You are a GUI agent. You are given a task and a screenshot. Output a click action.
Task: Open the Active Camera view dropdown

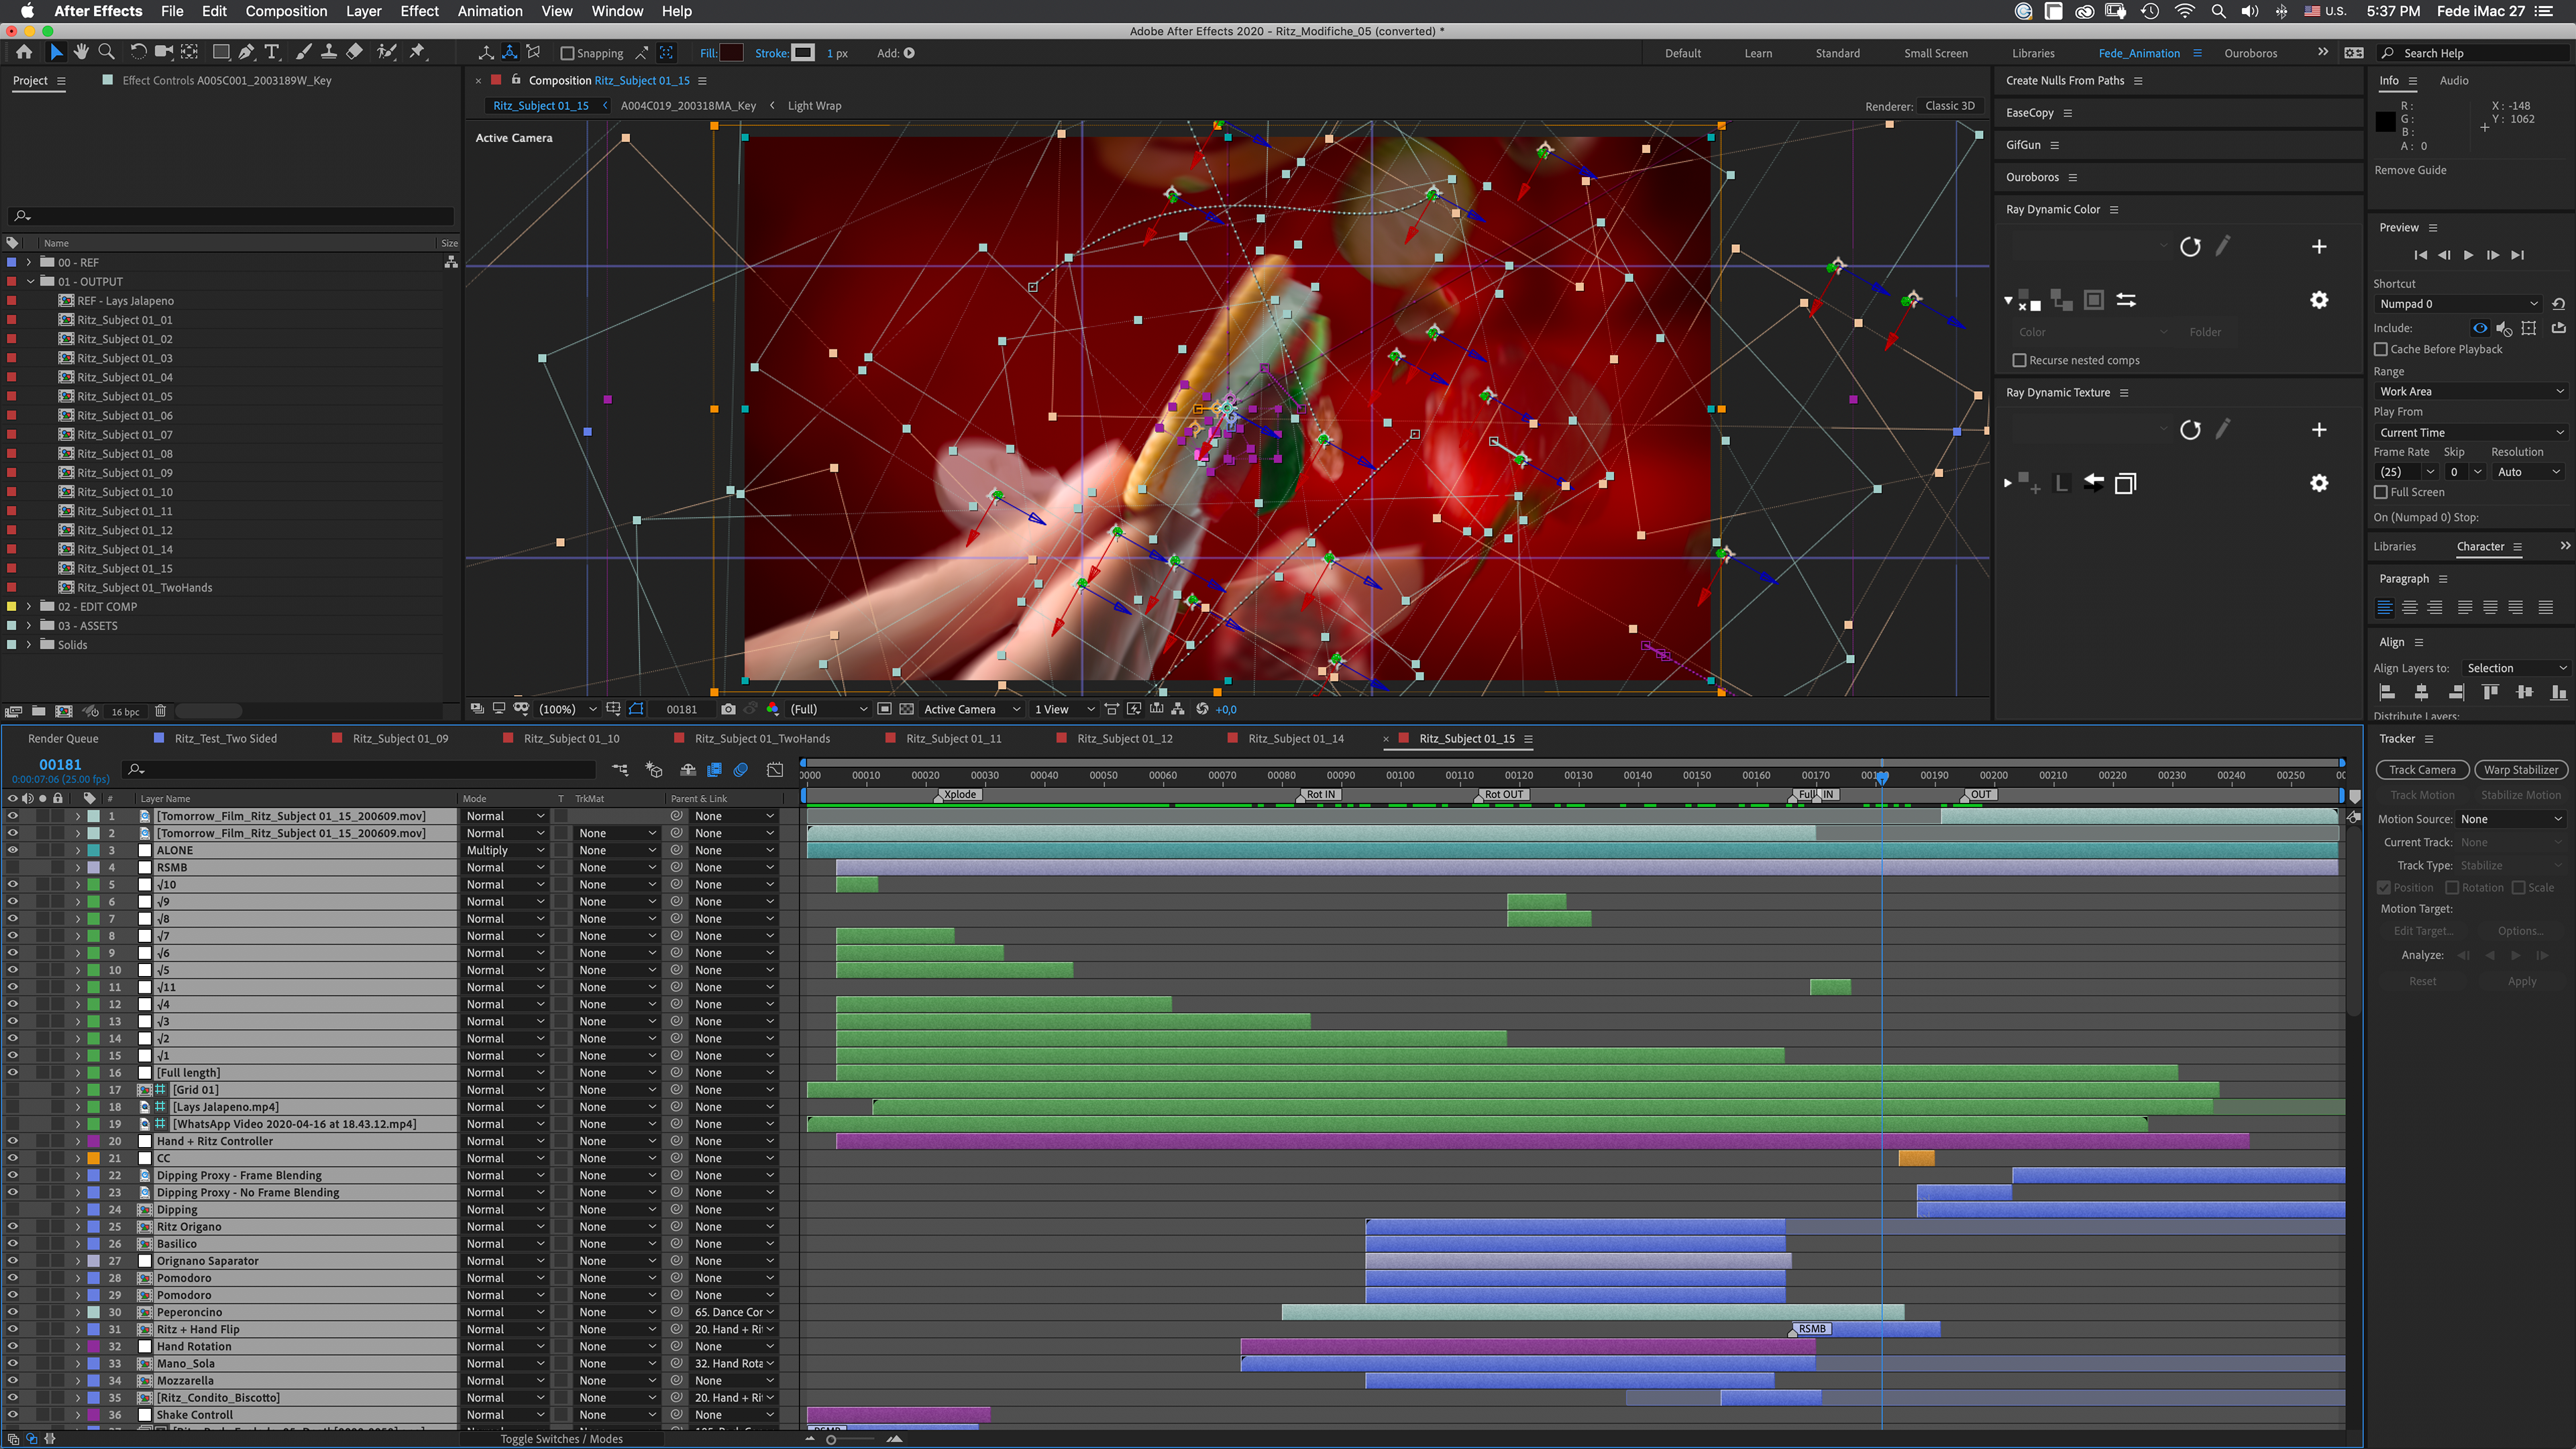click(970, 709)
